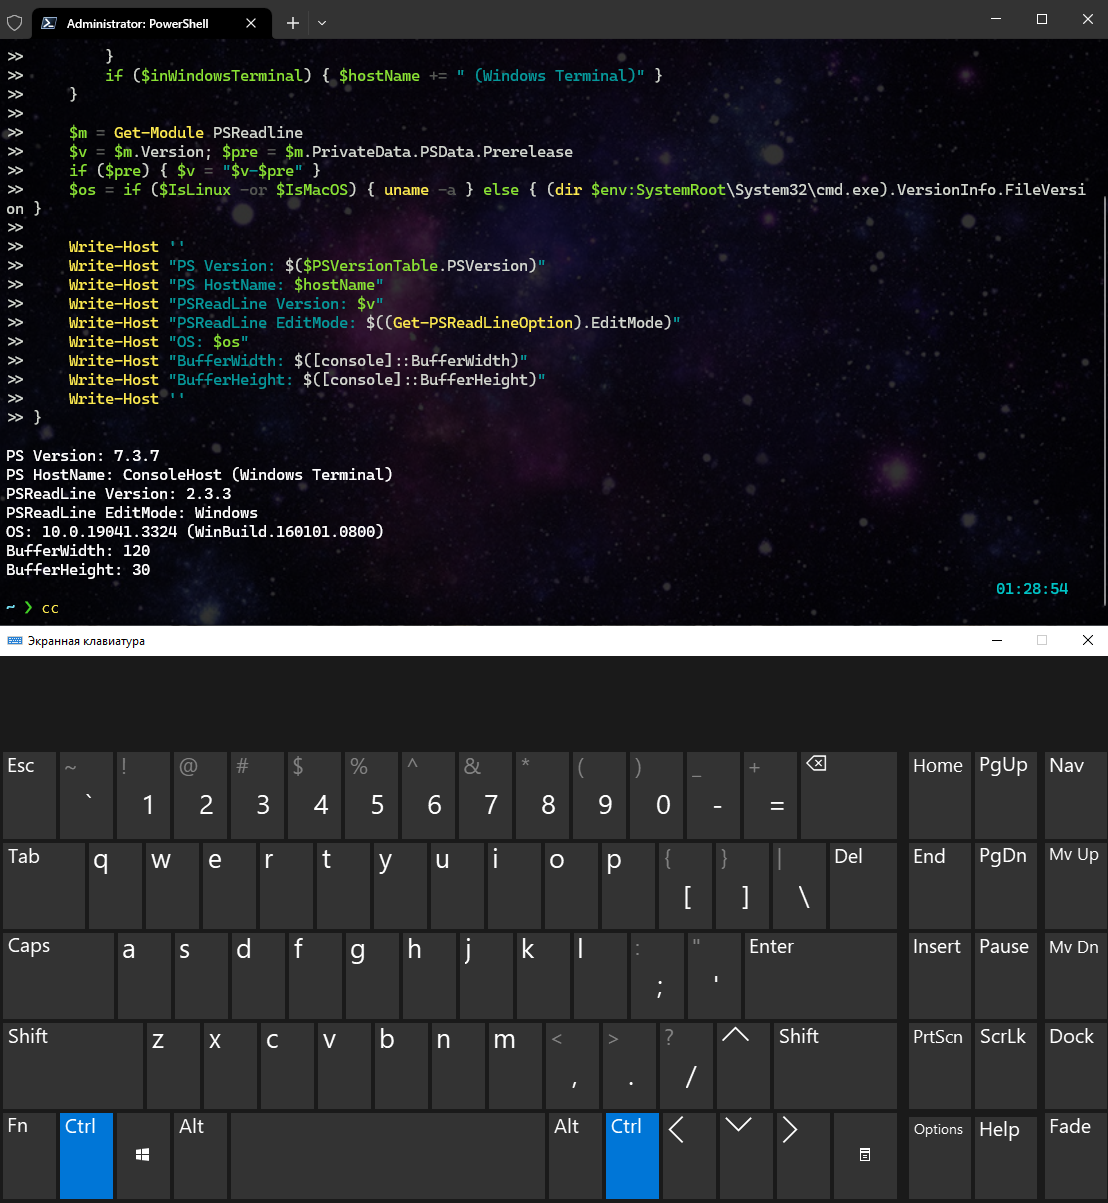Open a new tab in Windows Terminal
This screenshot has height=1203, width=1108.
pyautogui.click(x=293, y=23)
